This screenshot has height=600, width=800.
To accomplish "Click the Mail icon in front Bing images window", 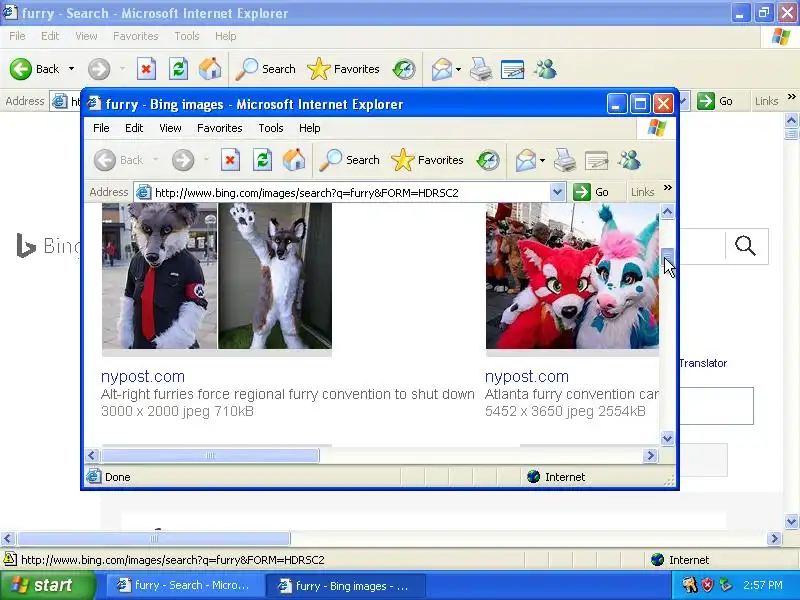I will (526, 160).
